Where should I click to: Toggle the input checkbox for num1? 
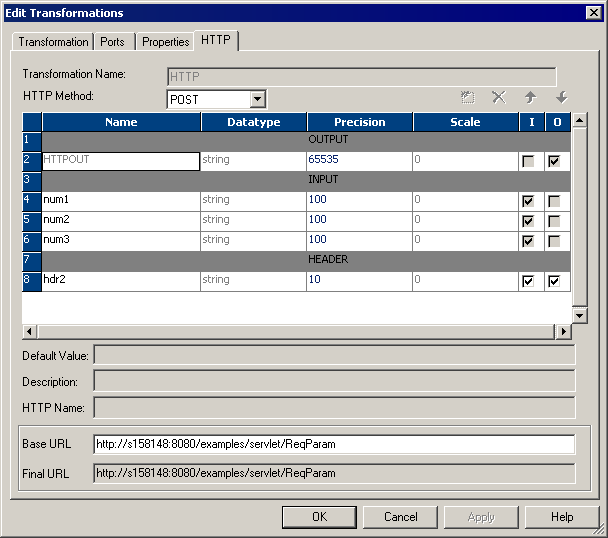point(528,201)
